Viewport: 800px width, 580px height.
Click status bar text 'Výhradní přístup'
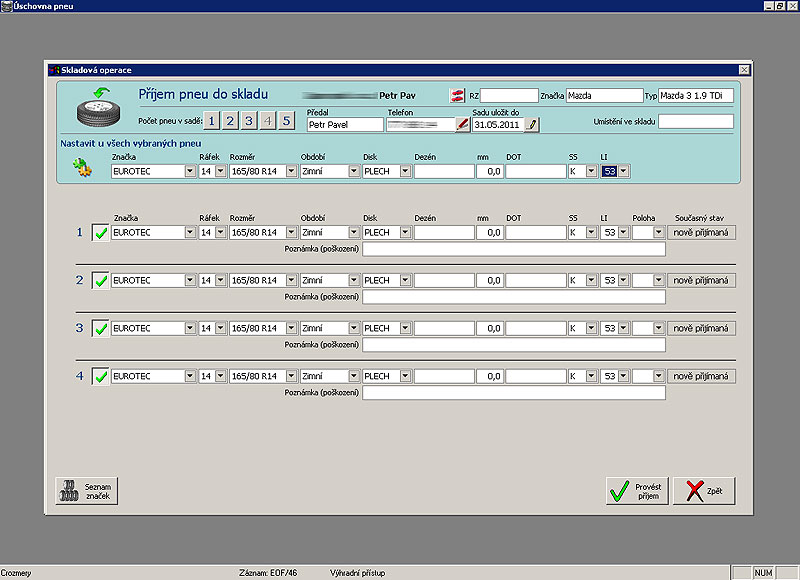pyautogui.click(x=357, y=573)
